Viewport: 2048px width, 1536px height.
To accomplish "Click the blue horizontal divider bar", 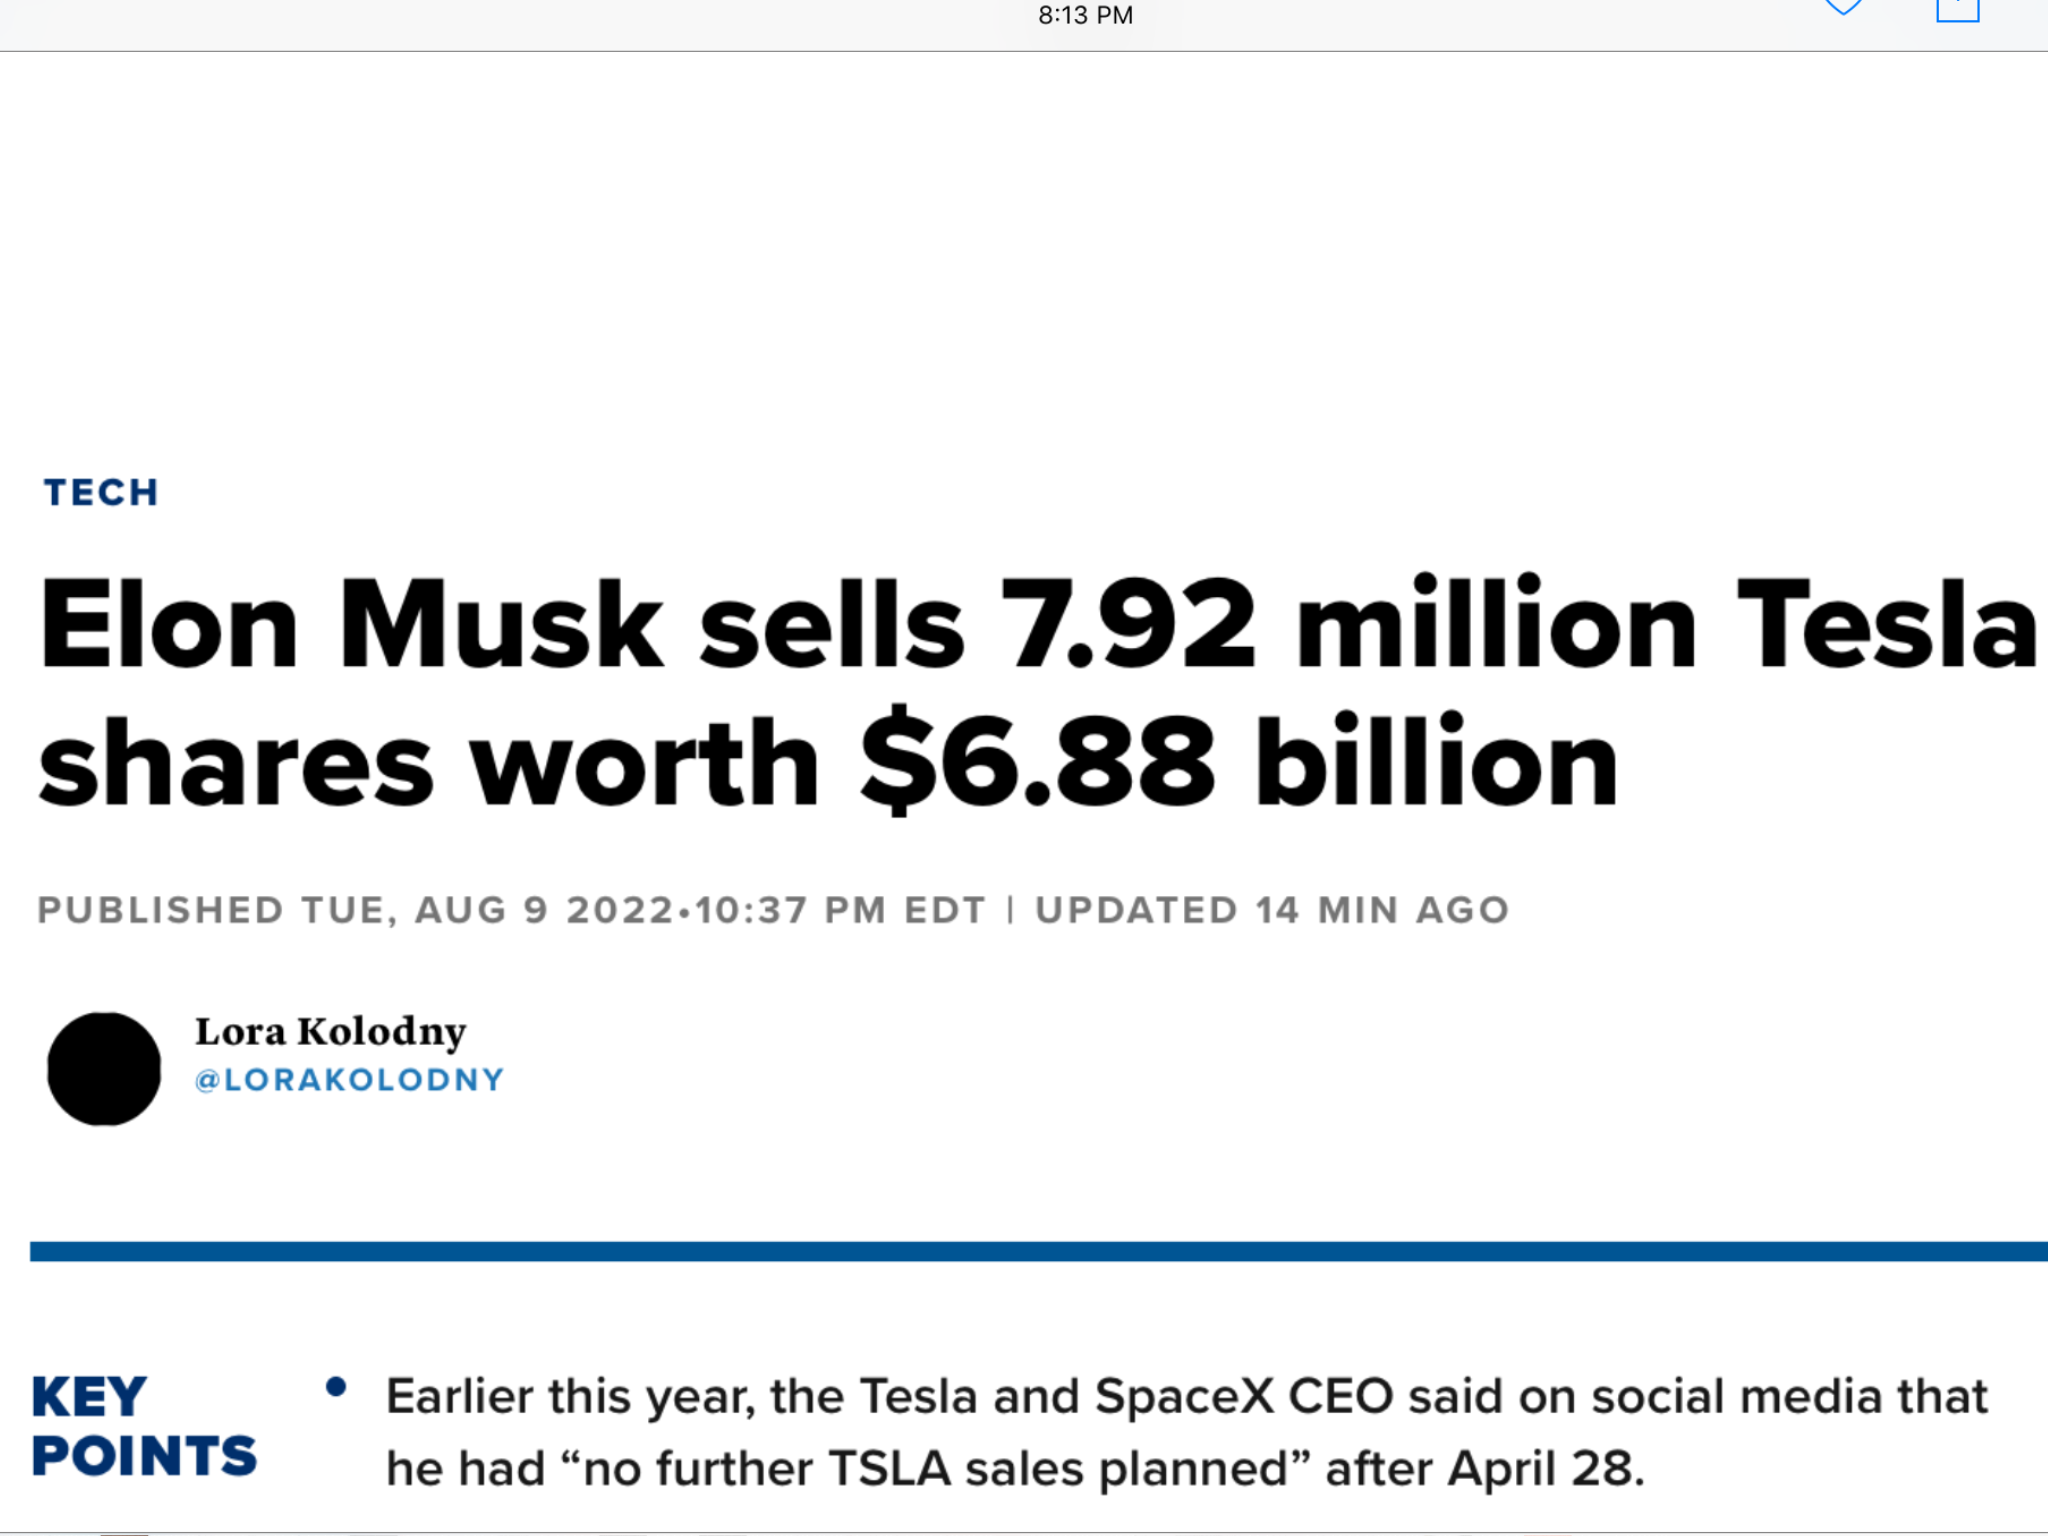I will click(1039, 1251).
